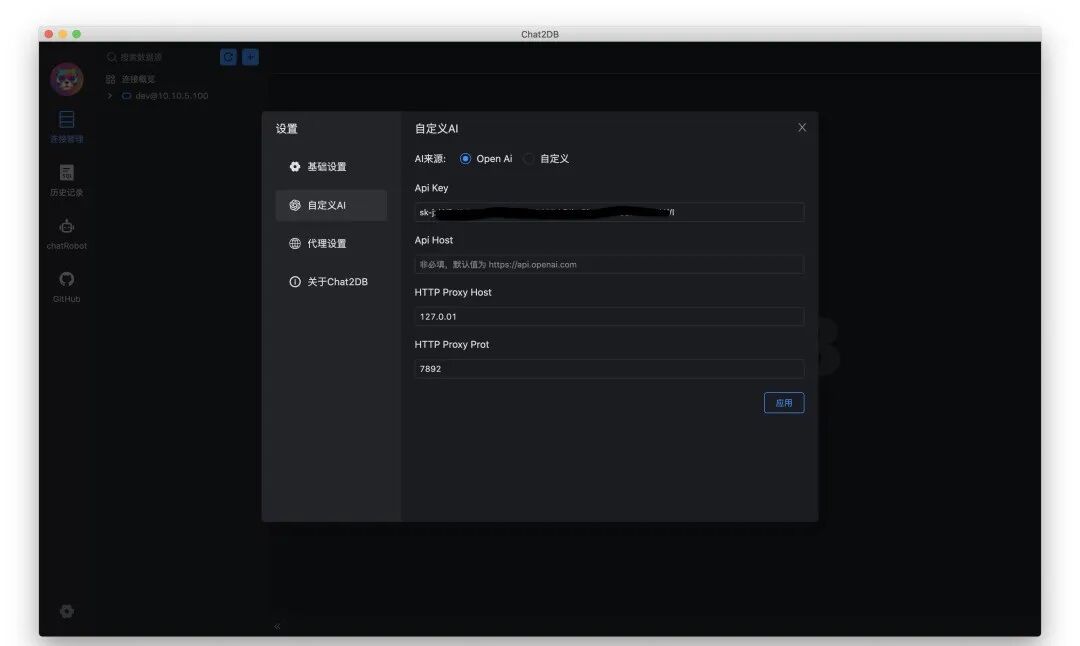Refresh the data source list

coord(228,57)
